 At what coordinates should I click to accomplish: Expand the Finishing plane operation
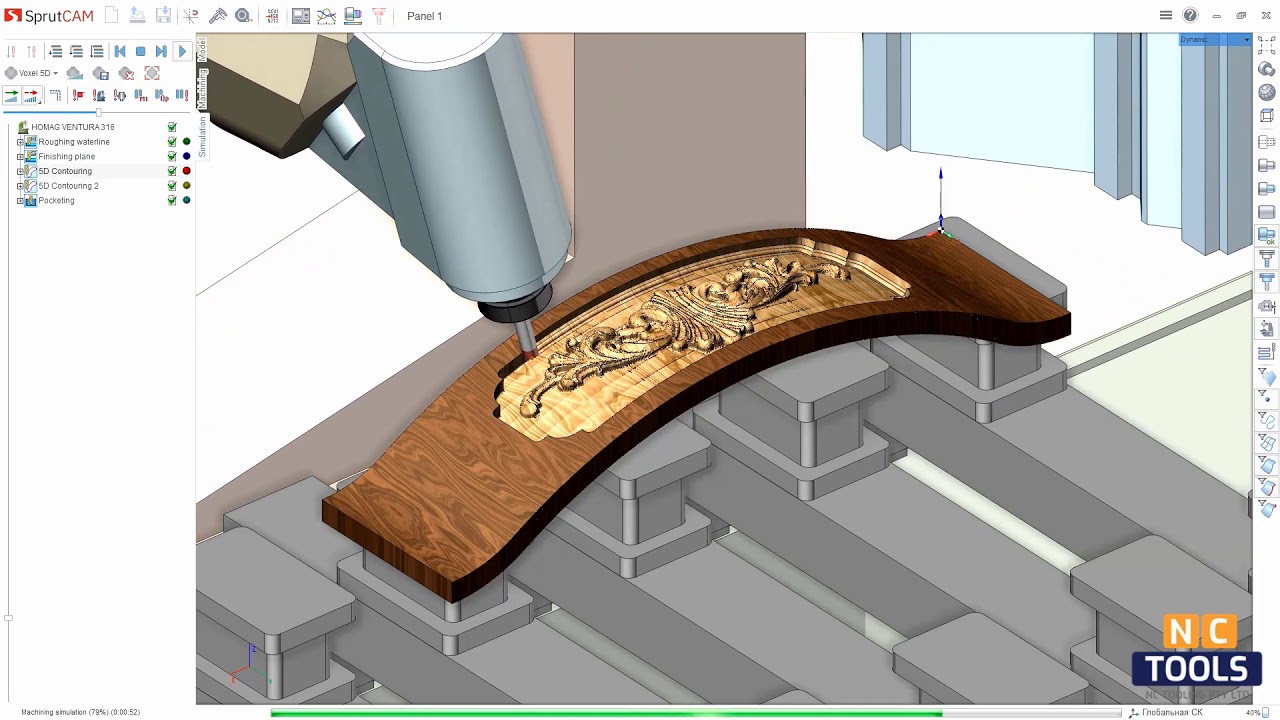20,157
